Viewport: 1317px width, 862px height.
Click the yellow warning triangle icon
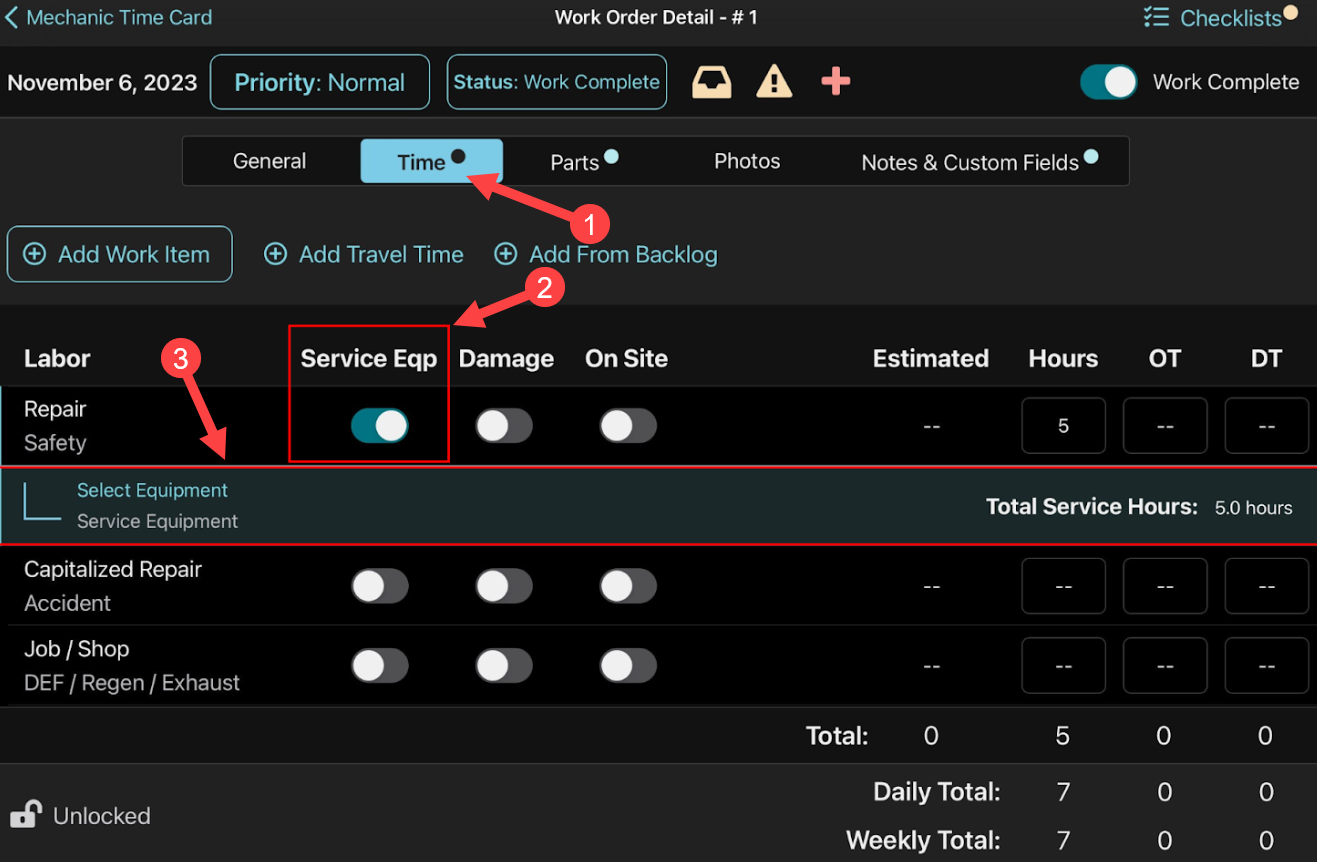tap(774, 82)
